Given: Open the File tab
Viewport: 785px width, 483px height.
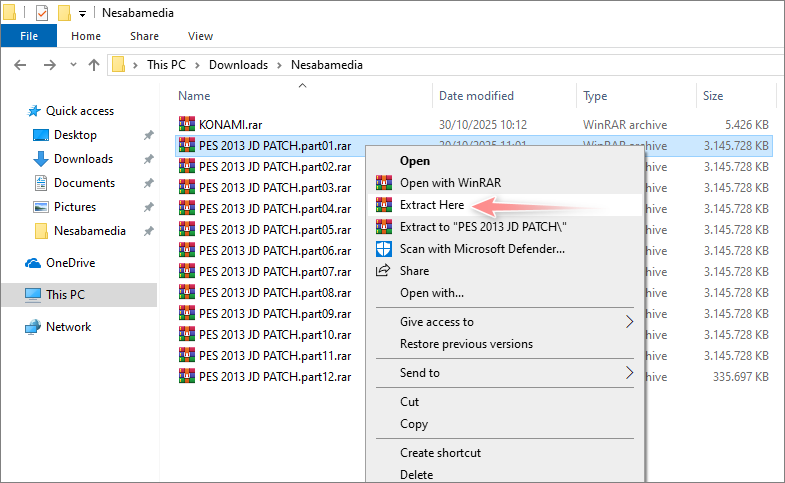Looking at the screenshot, I should click(29, 36).
